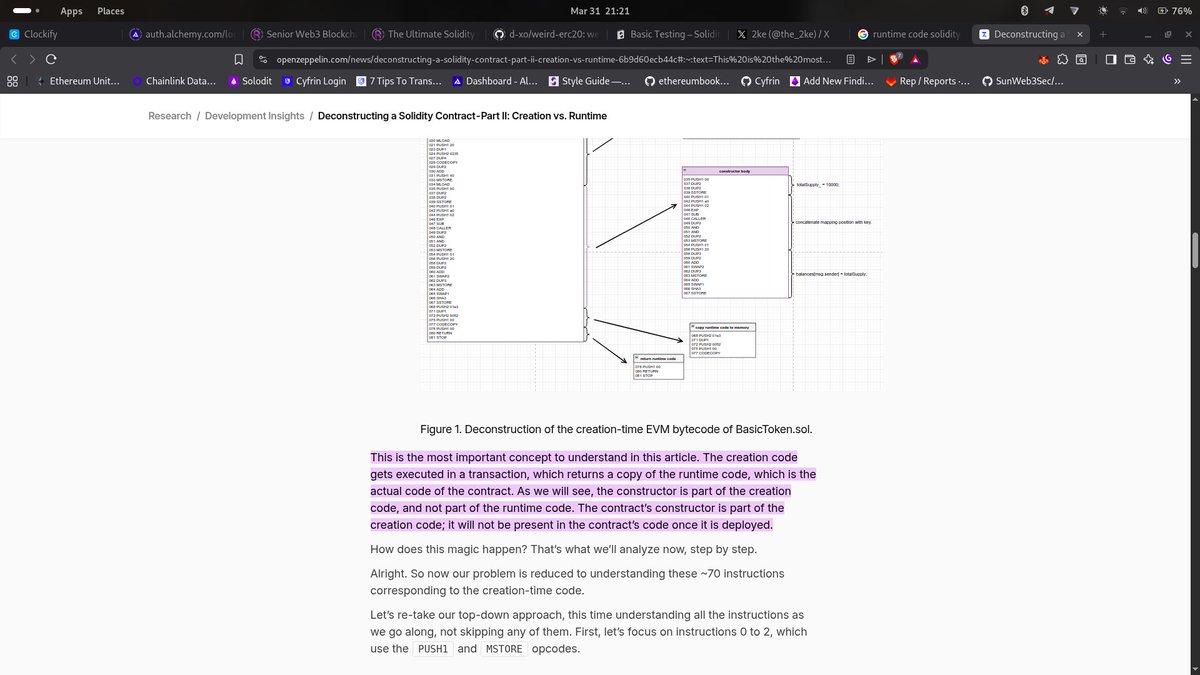Viewport: 1200px width, 675px height.
Task: Open reader mode icon in address bar
Action: coord(851,58)
